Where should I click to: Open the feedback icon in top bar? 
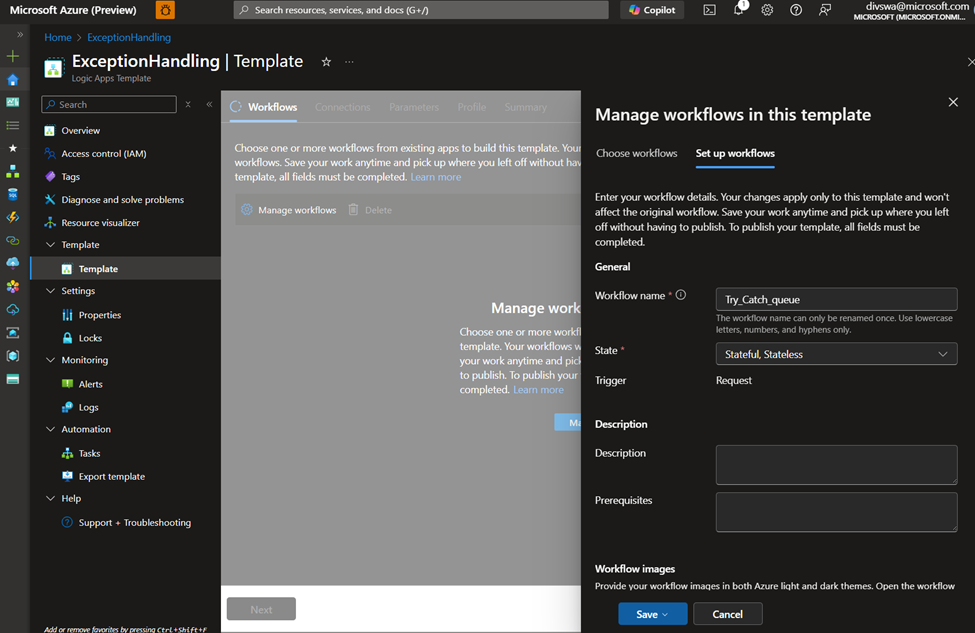click(825, 10)
